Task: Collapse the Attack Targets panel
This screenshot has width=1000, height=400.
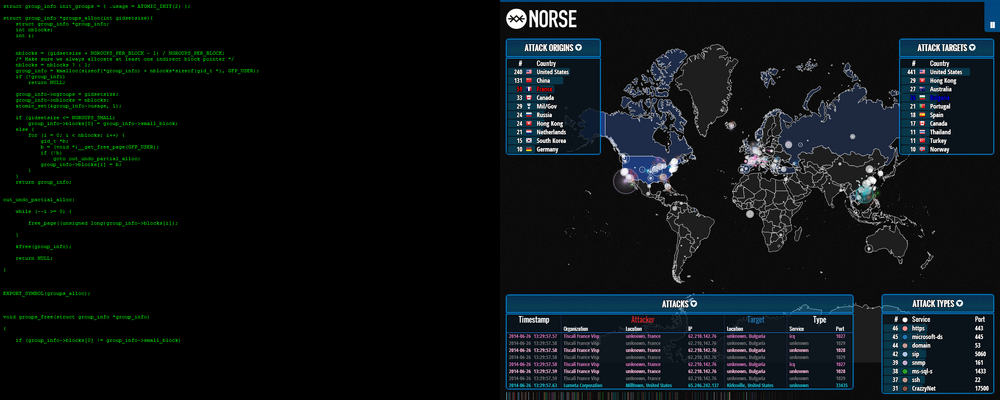Action: (973, 48)
